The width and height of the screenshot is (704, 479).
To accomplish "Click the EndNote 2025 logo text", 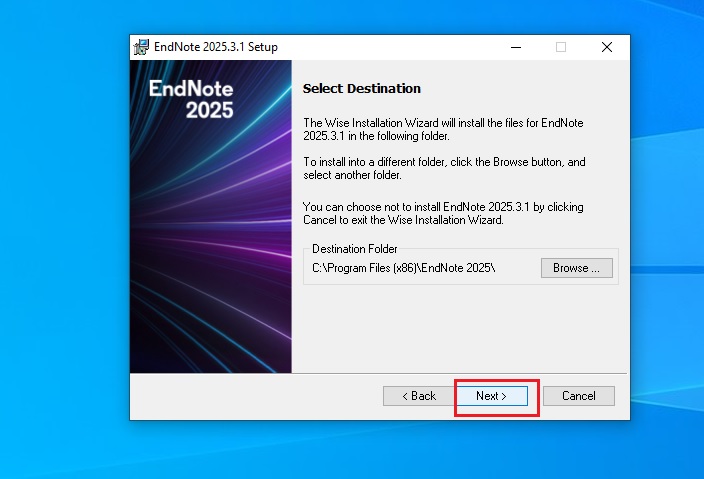I will pyautogui.click(x=191, y=98).
